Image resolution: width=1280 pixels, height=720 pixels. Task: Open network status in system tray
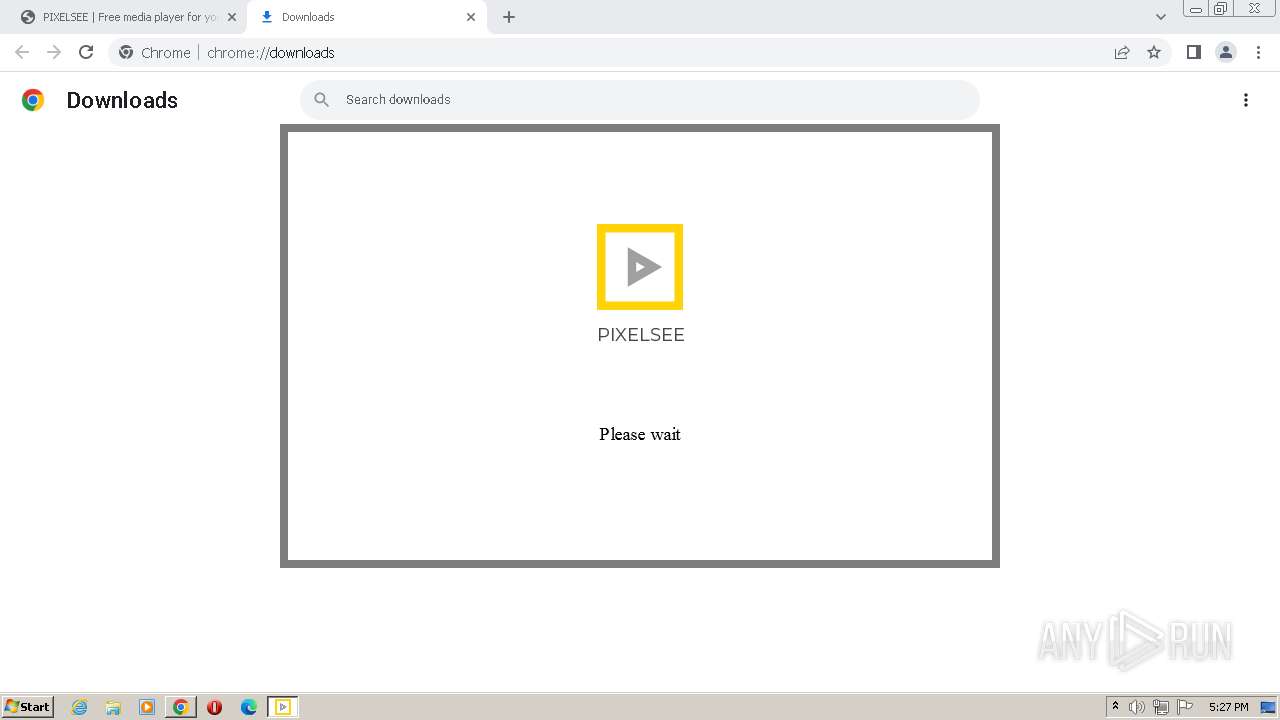click(1161, 707)
